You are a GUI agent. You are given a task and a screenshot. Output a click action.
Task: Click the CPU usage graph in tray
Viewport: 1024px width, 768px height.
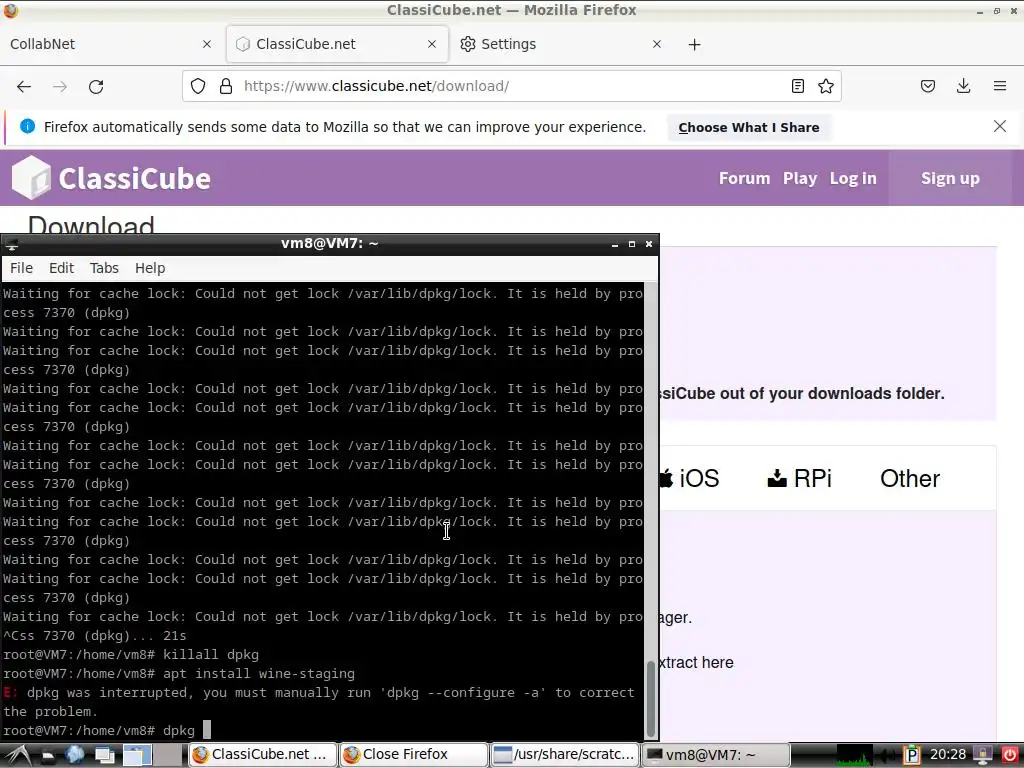[854, 755]
